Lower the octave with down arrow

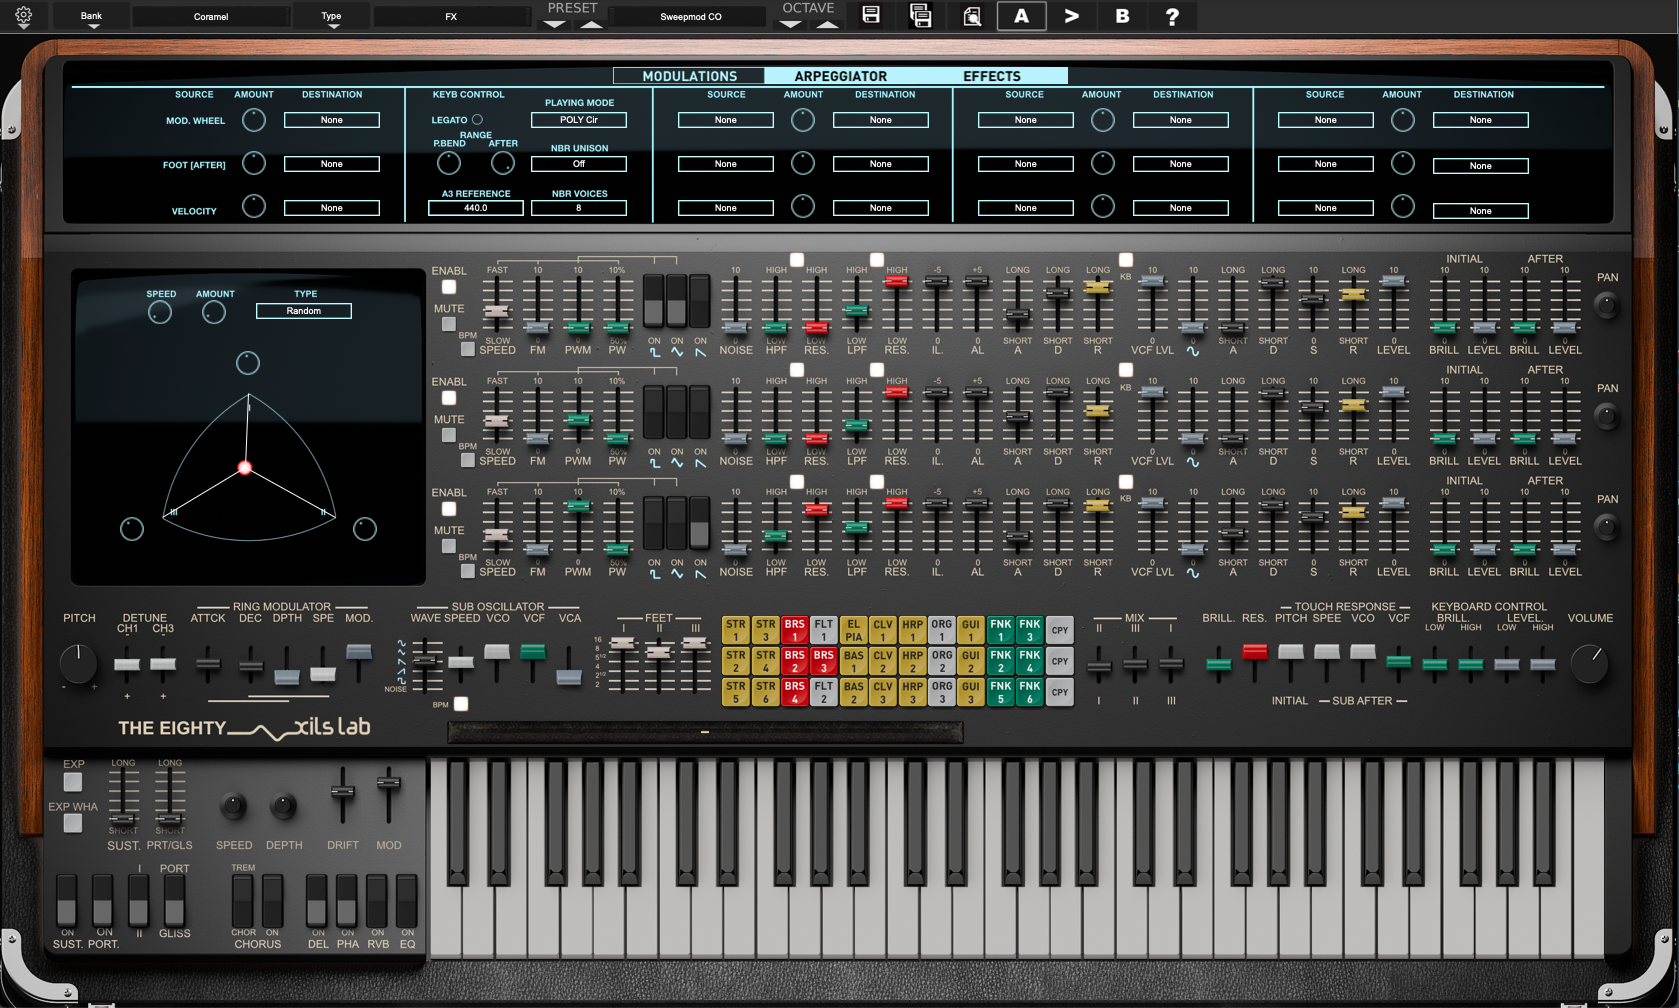[x=790, y=24]
